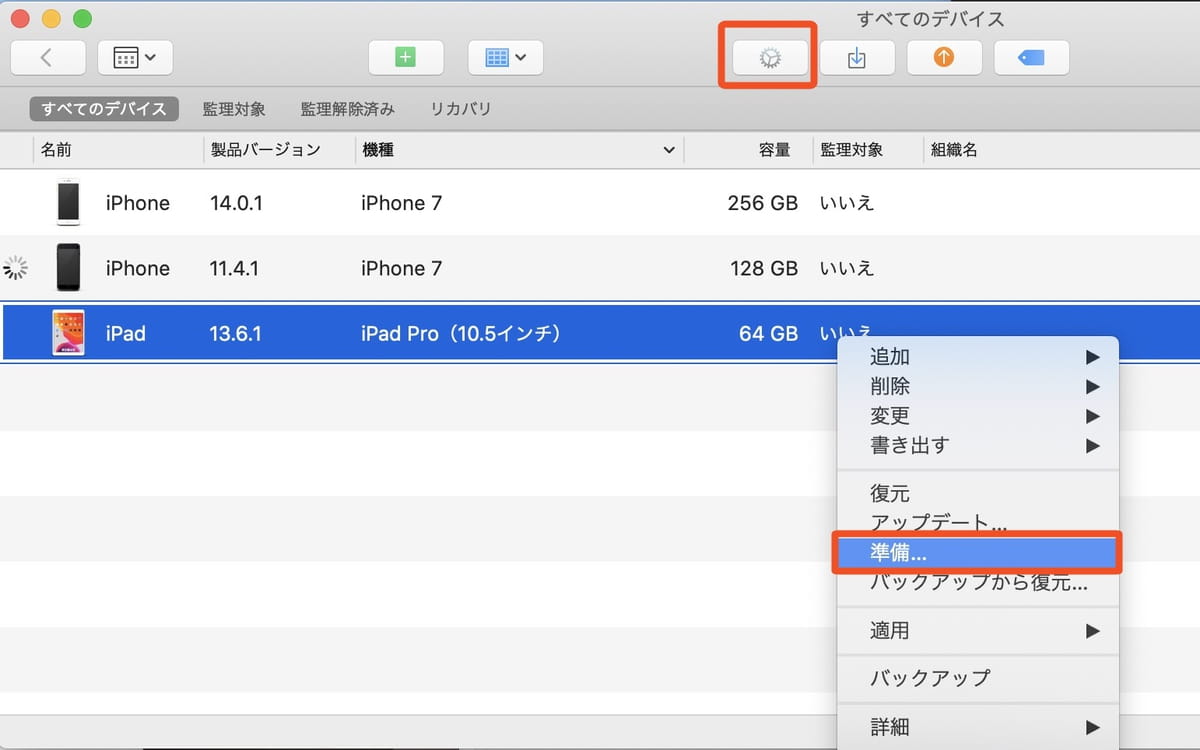This screenshot has height=750, width=1200.
Task: Click the blue Tag toolbar button
Action: (1031, 58)
